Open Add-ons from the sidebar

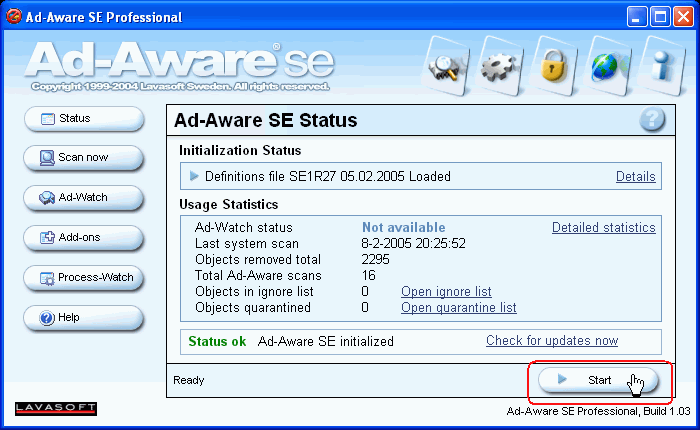pyautogui.click(x=84, y=238)
